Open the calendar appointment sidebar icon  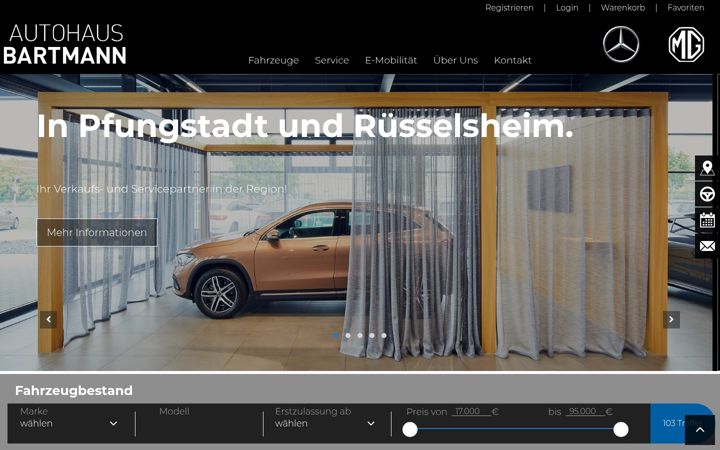(x=707, y=220)
